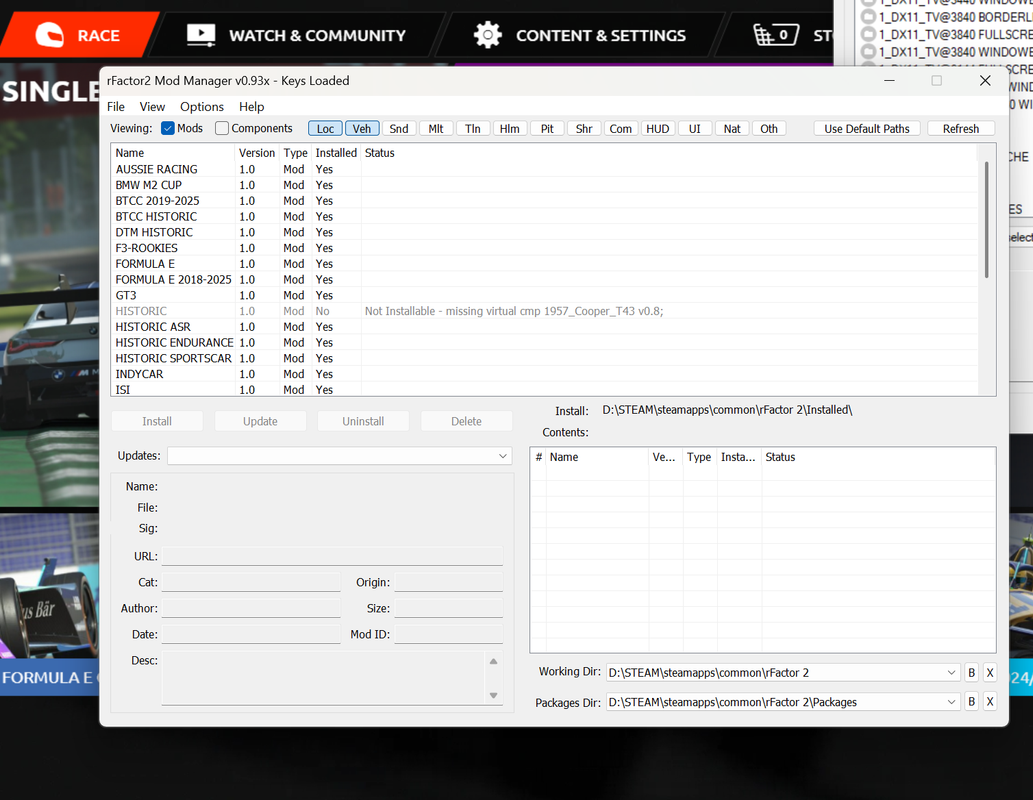This screenshot has width=1033, height=800.
Task: Close the rFactor2 Mod Manager window
Action: click(x=985, y=80)
